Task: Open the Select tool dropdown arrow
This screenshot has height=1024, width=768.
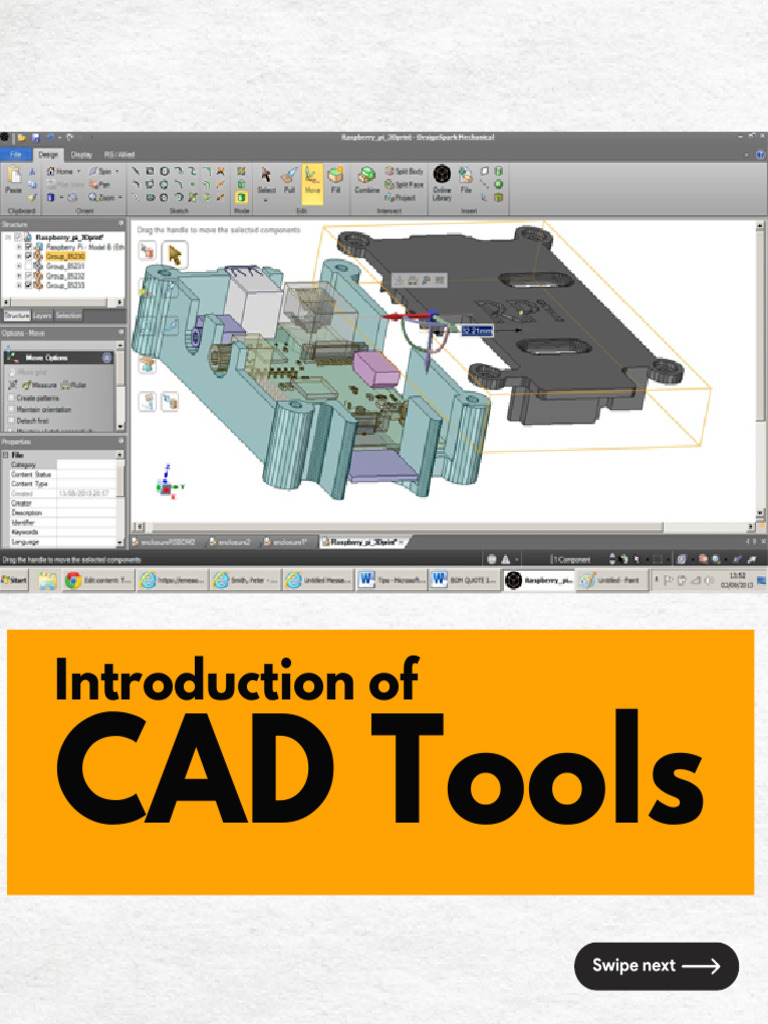Action: point(266,200)
